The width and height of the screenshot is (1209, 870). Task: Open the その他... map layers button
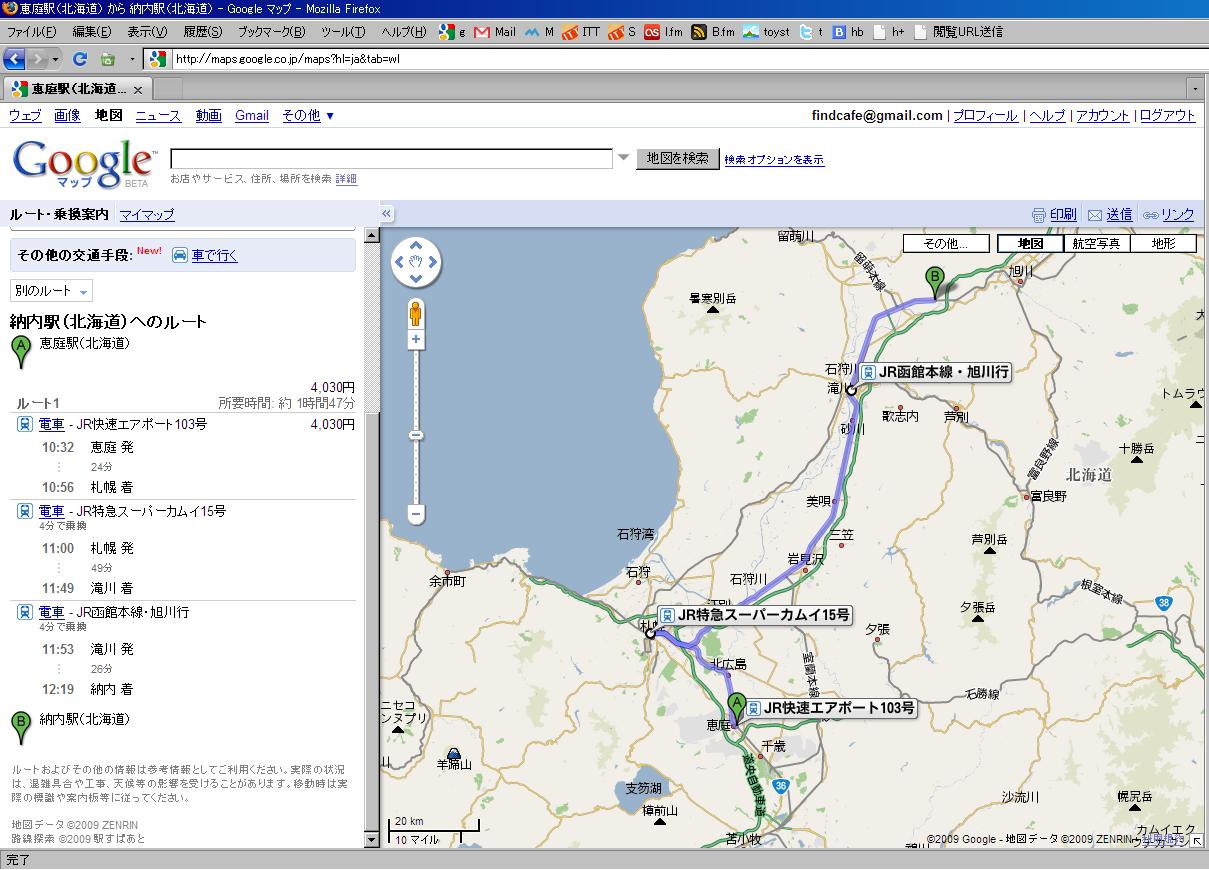pyautogui.click(x=946, y=243)
